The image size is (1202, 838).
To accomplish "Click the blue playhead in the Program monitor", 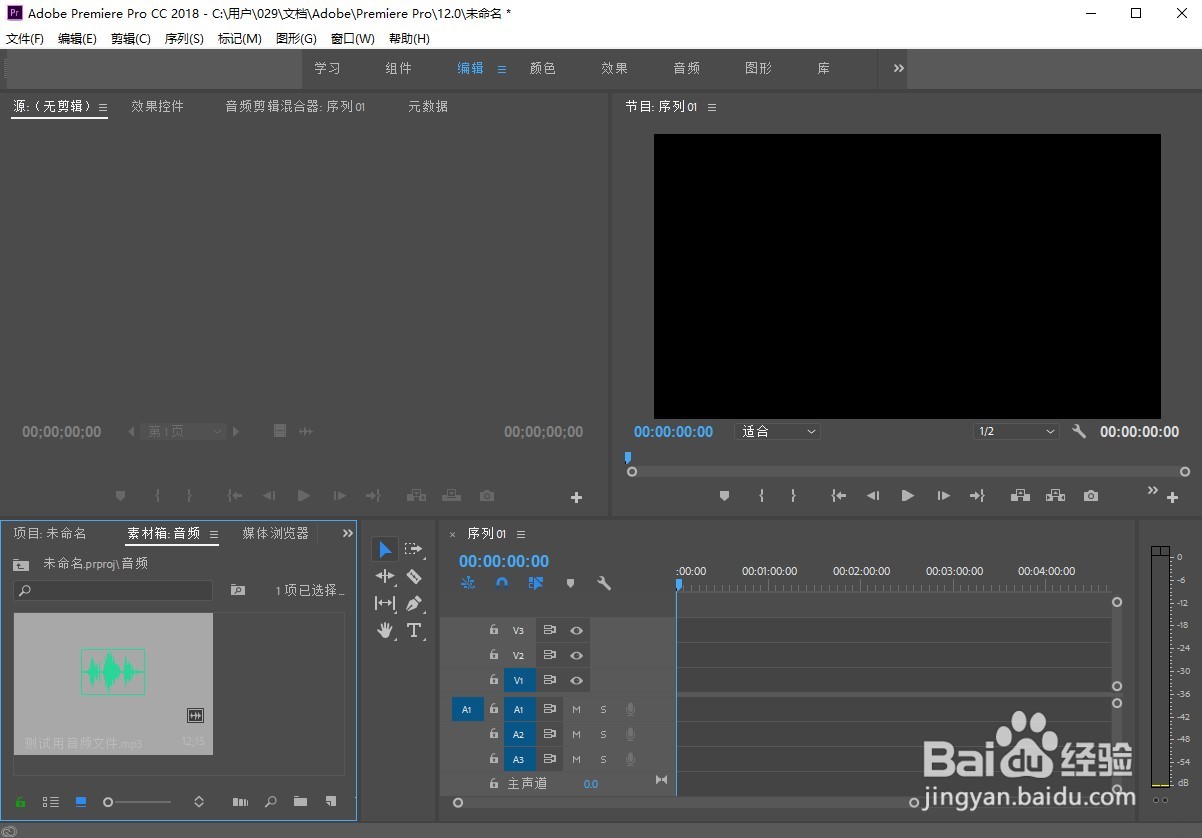I will click(x=628, y=457).
